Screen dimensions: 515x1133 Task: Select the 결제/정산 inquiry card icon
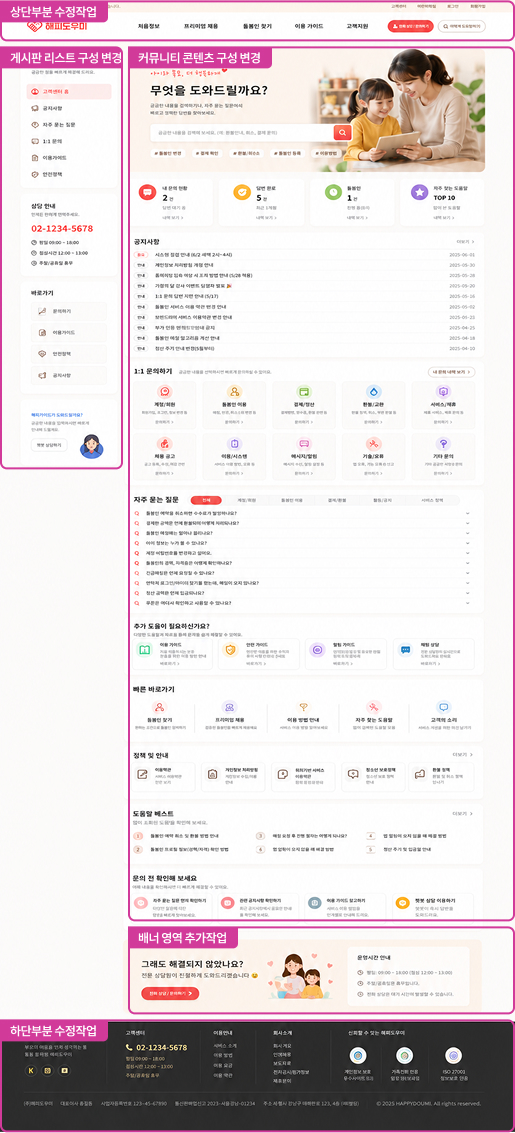pyautogui.click(x=304, y=391)
